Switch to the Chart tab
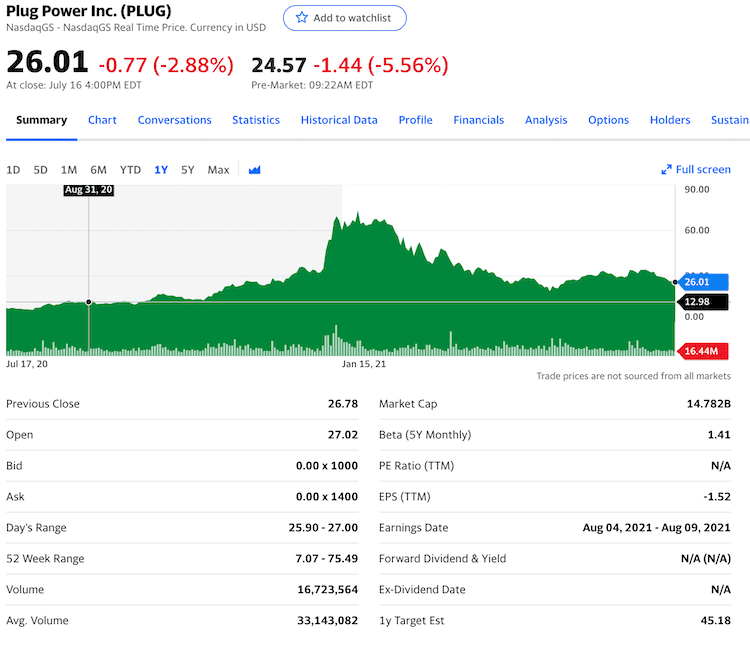Screen dimensions: 750x651 click(102, 120)
